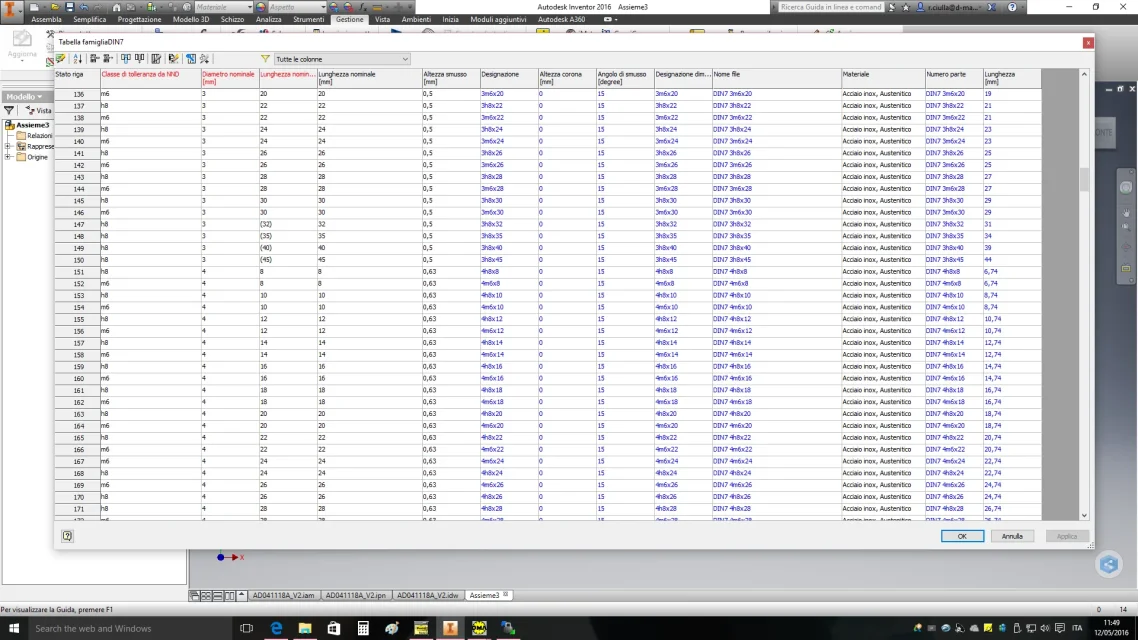Viewport: 1138px width, 640px height.
Task: Click the Task View icon in taskbar
Action: [x=247, y=628]
